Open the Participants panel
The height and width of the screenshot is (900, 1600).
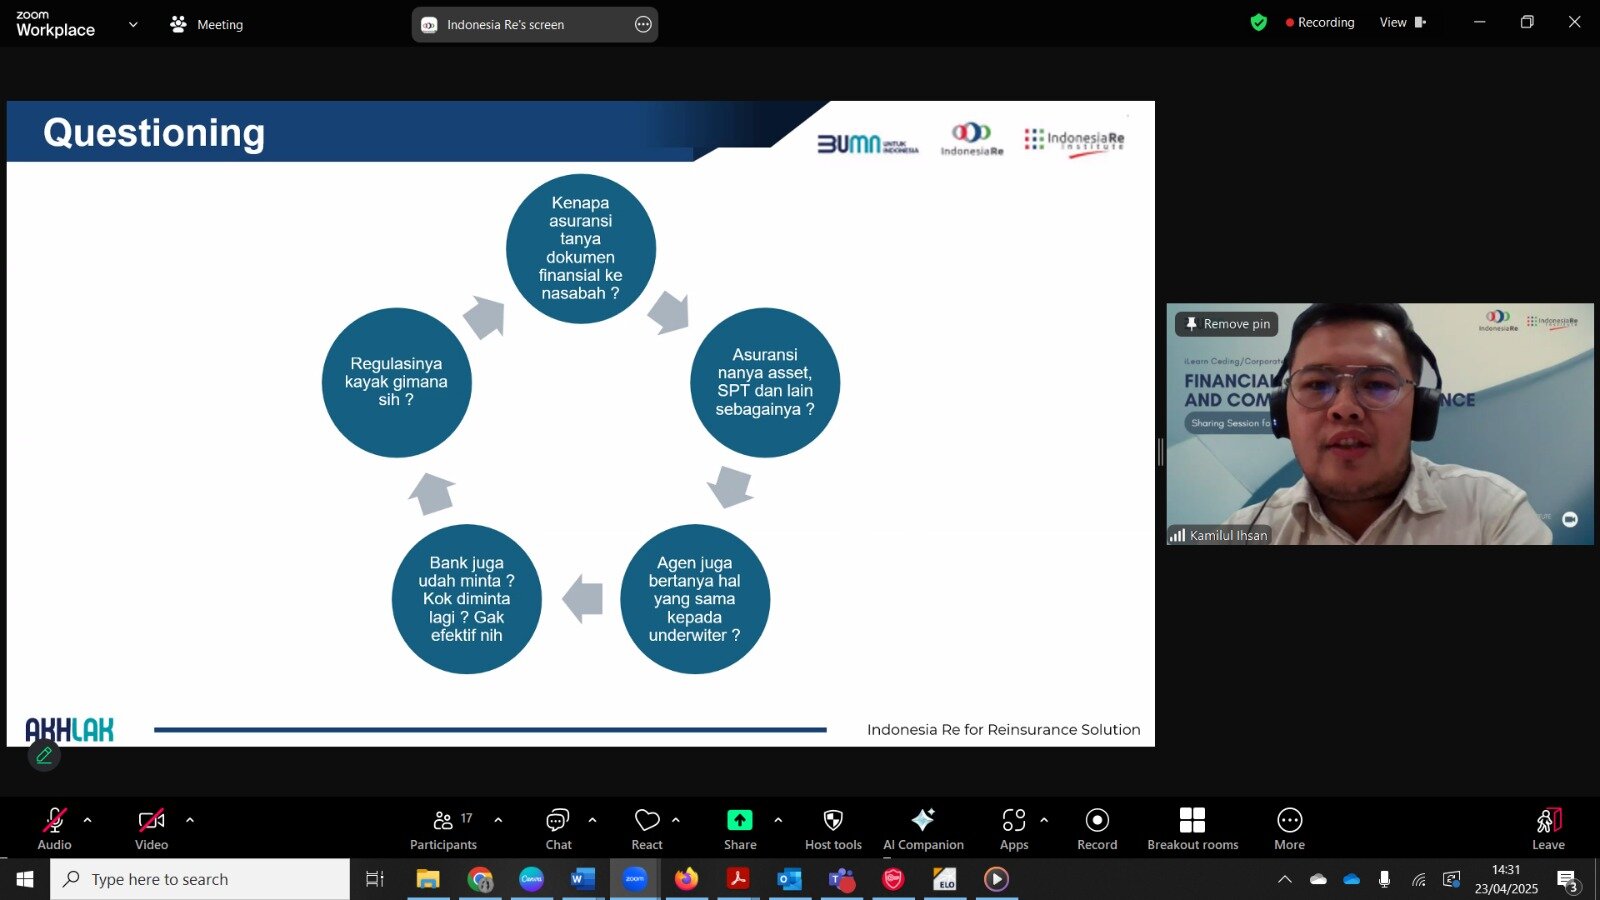443,829
